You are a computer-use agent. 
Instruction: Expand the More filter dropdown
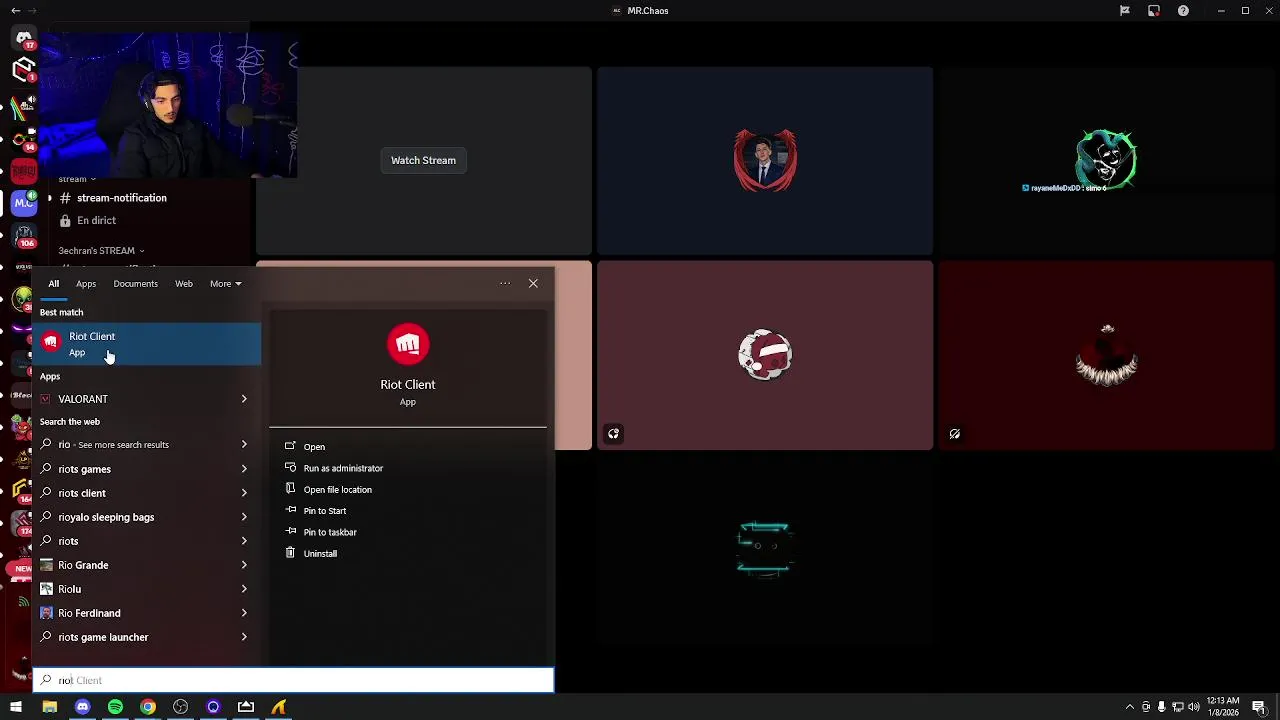click(x=226, y=284)
